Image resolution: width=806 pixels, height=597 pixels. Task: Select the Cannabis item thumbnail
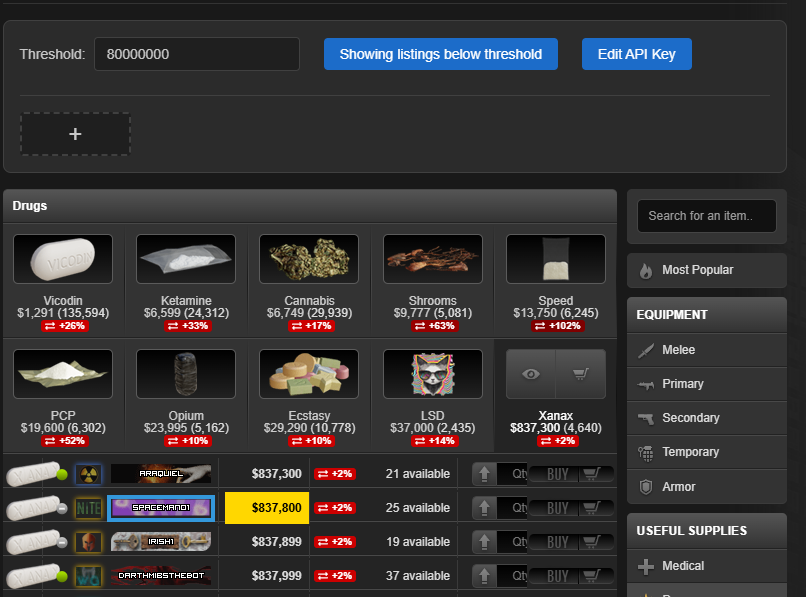coord(309,259)
